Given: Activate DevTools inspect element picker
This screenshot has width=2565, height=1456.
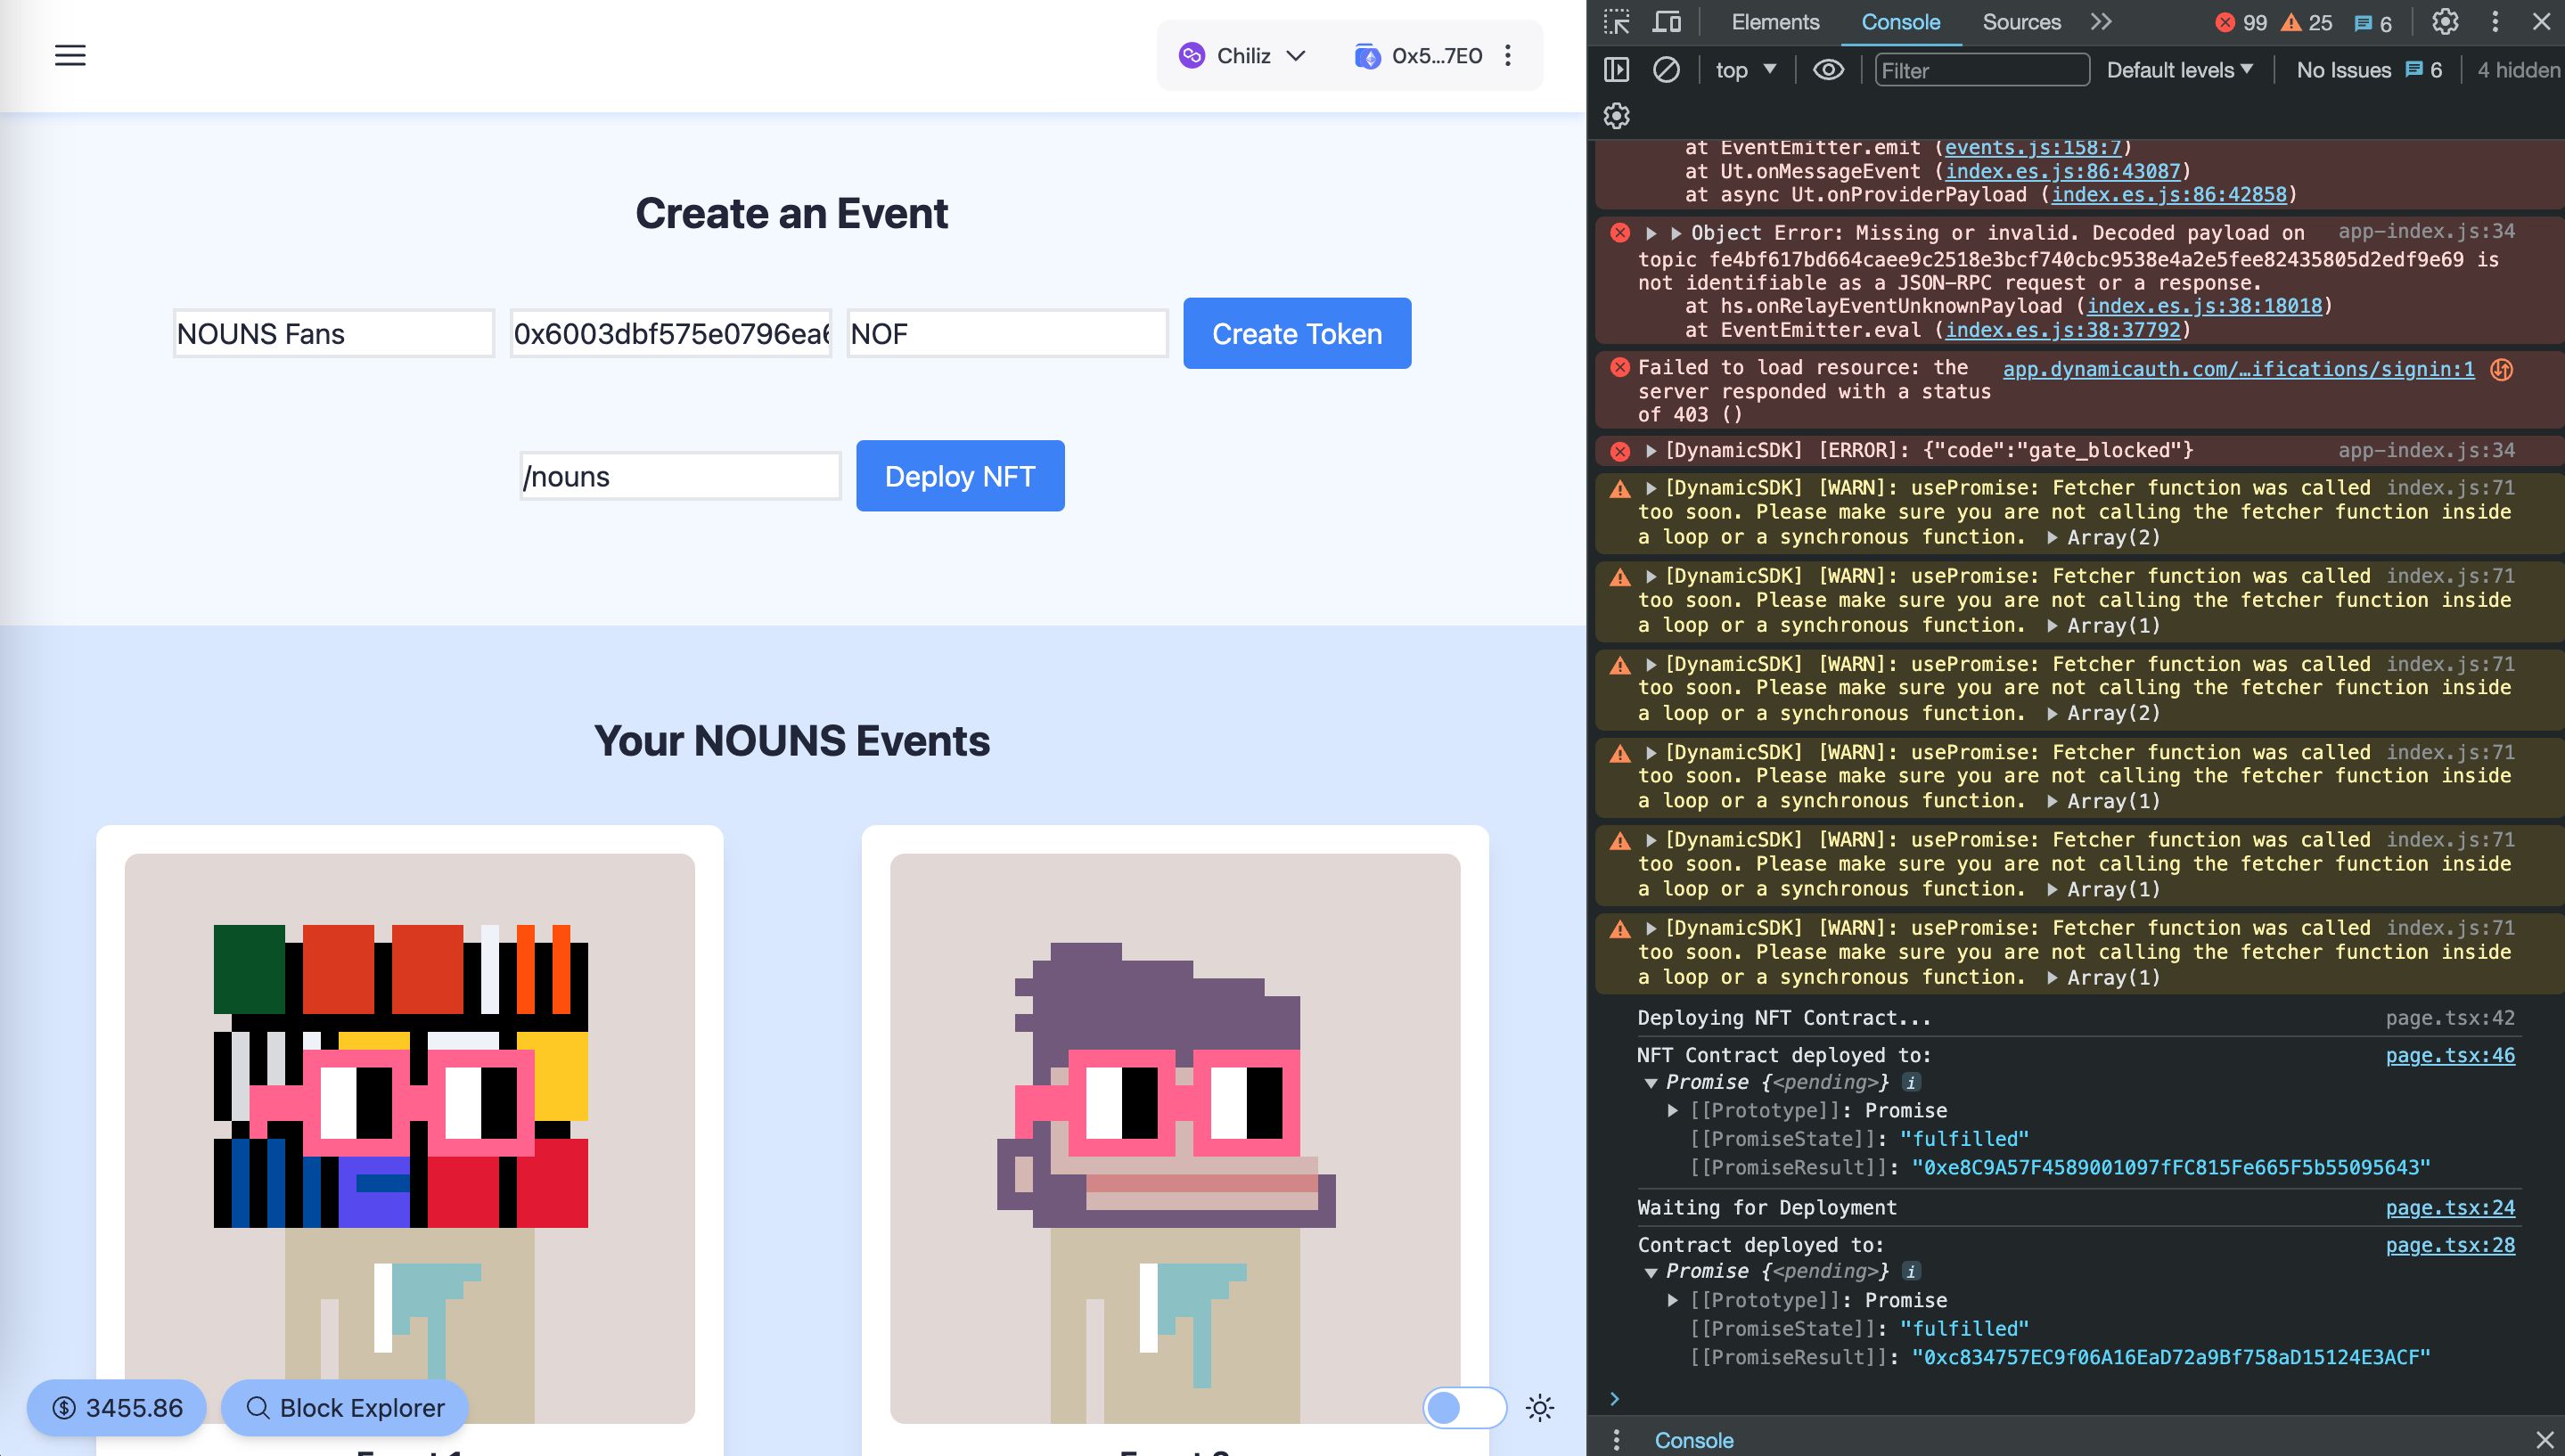Looking at the screenshot, I should (1617, 22).
